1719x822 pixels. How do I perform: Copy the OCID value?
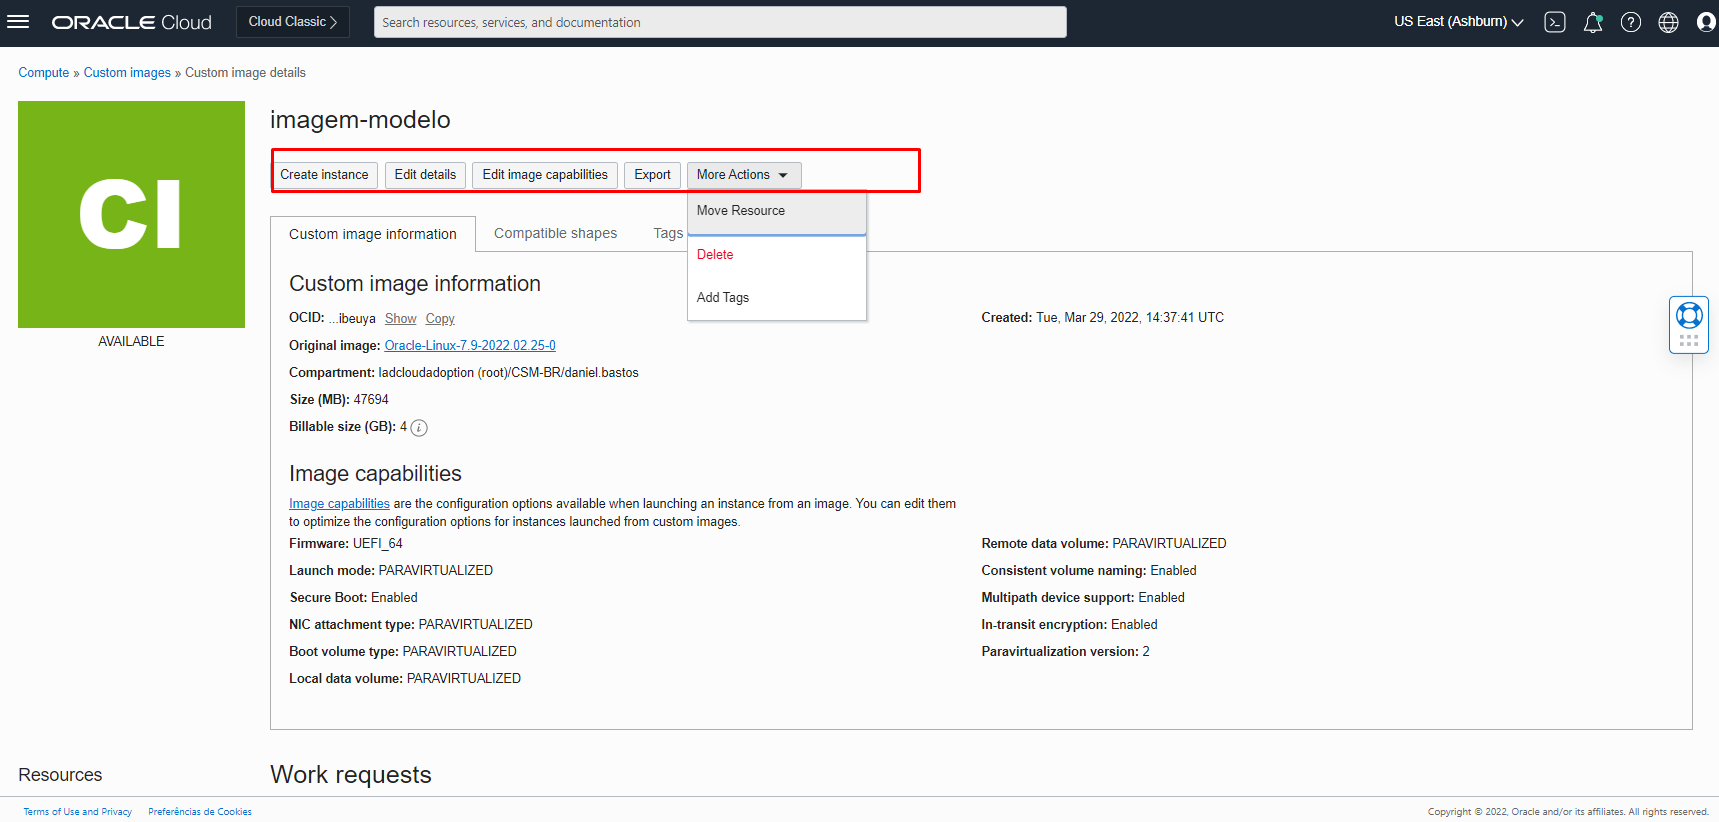(440, 319)
